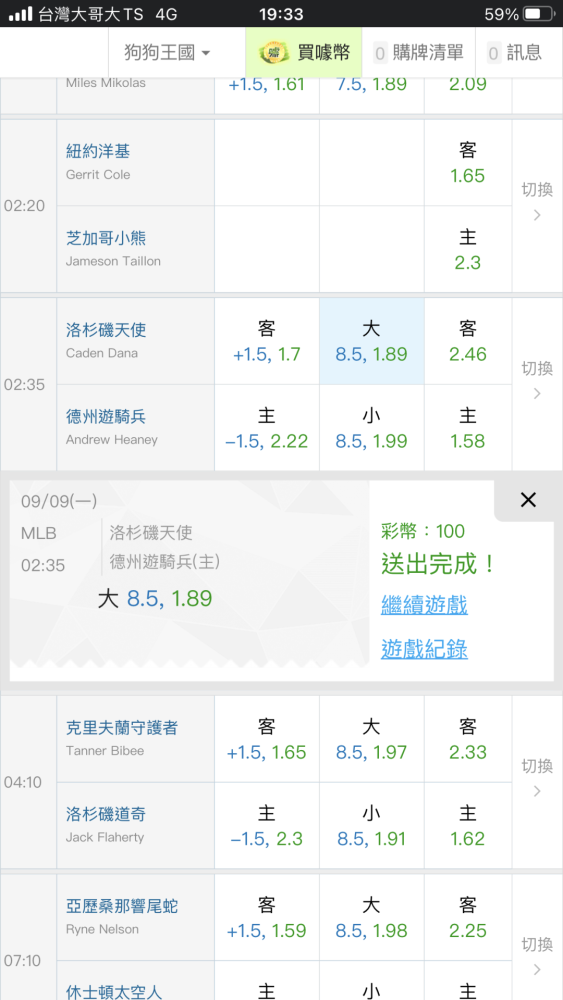Viewport: 563px width, 1000px height.
Task: Open the 購牌清單 tab
Action: coord(418,52)
